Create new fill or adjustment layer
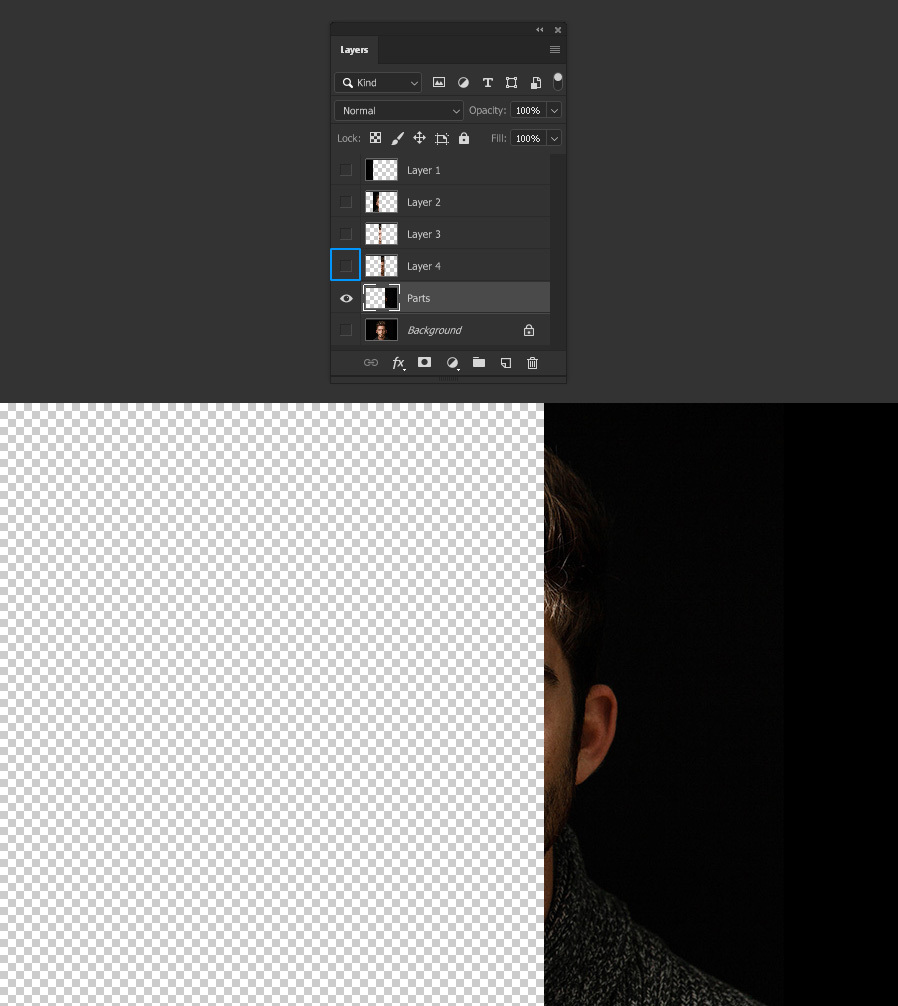This screenshot has height=1006, width=898. point(453,363)
